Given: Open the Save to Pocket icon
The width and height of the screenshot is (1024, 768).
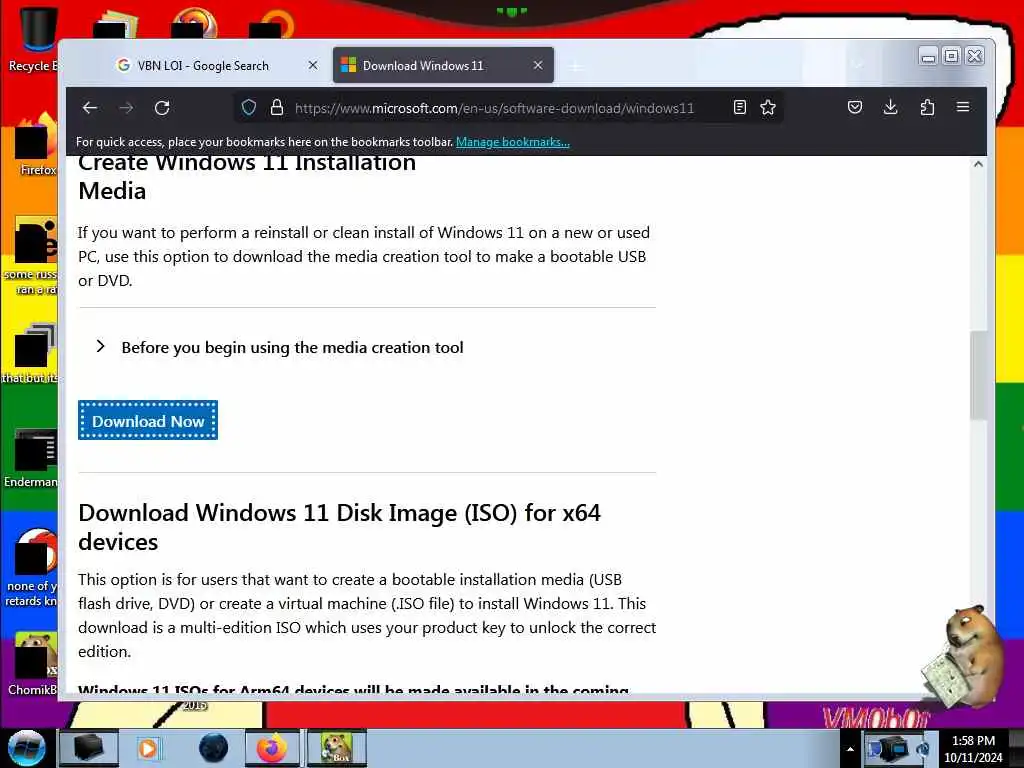Looking at the screenshot, I should click(854, 107).
